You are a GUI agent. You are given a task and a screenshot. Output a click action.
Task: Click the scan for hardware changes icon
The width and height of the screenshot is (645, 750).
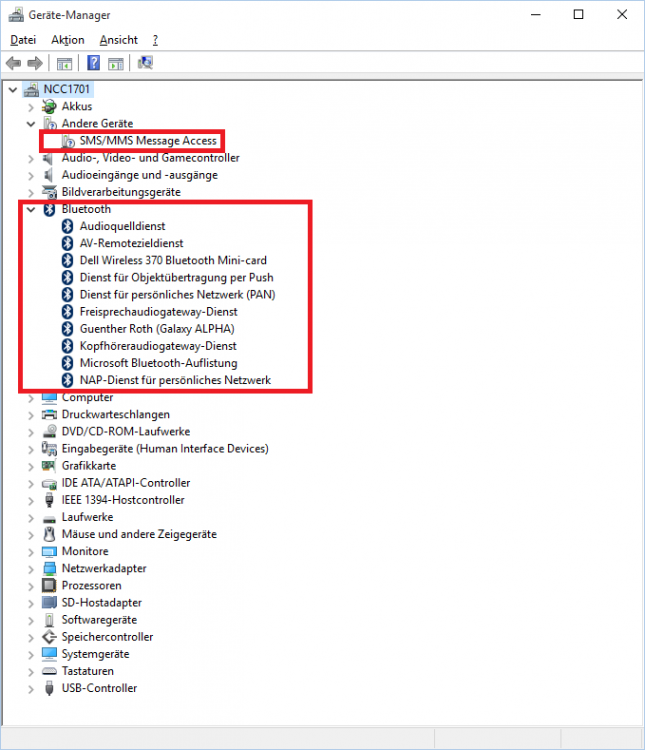pyautogui.click(x=145, y=63)
